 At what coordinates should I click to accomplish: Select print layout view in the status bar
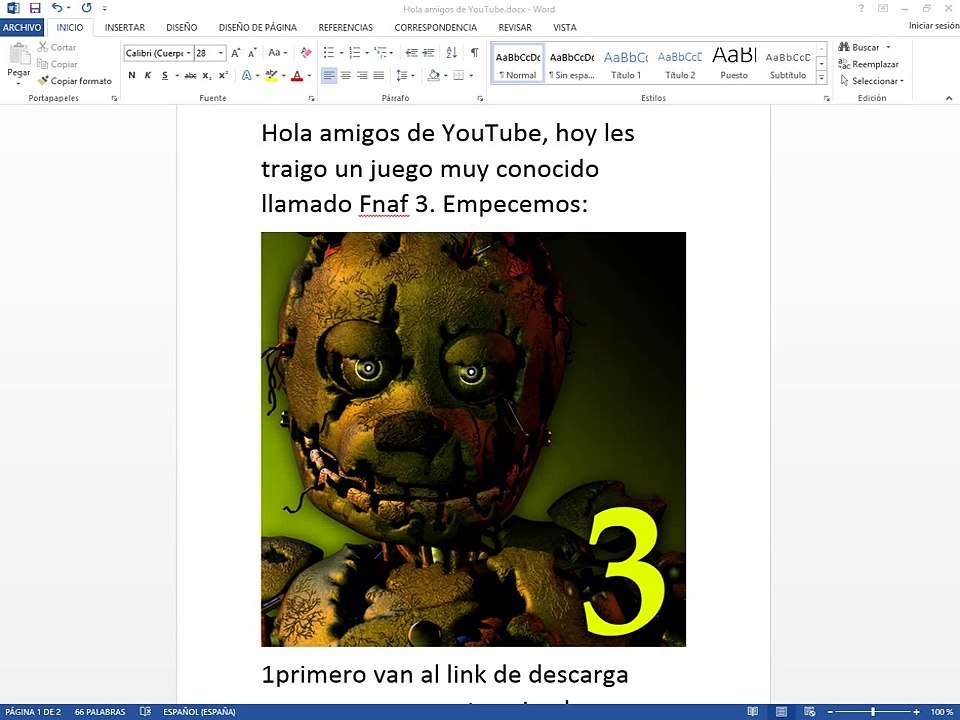(x=781, y=711)
